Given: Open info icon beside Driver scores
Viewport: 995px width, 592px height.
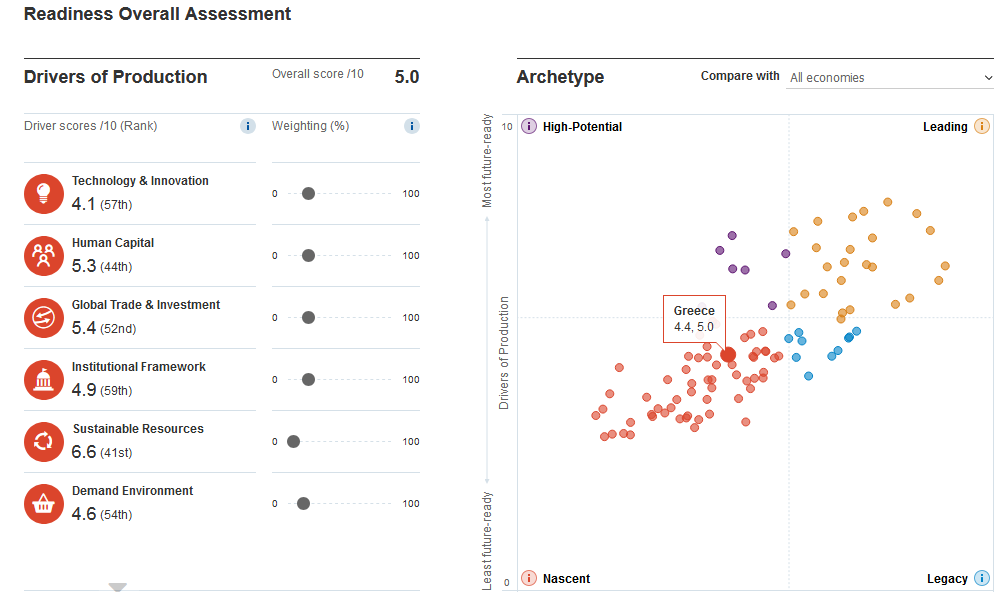Looking at the screenshot, I should (x=247, y=126).
